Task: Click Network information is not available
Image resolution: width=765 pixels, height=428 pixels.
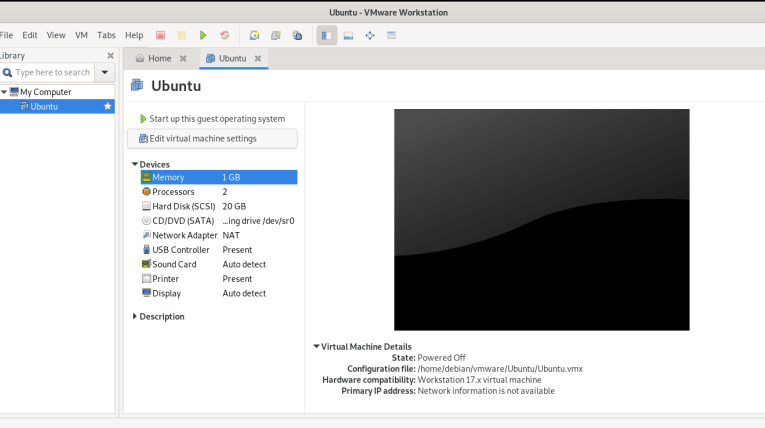Action: tap(486, 391)
